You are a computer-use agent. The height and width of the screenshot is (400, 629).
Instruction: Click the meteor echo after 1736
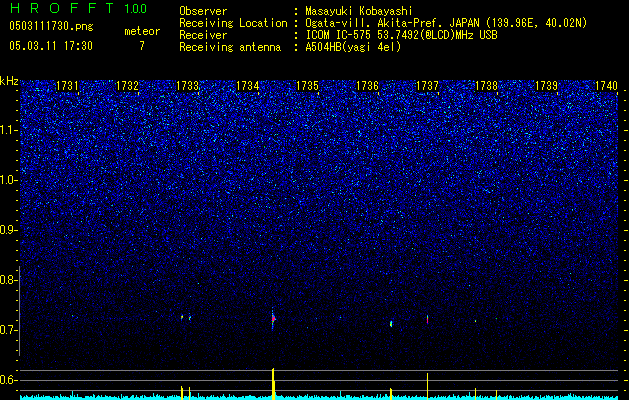(391, 323)
